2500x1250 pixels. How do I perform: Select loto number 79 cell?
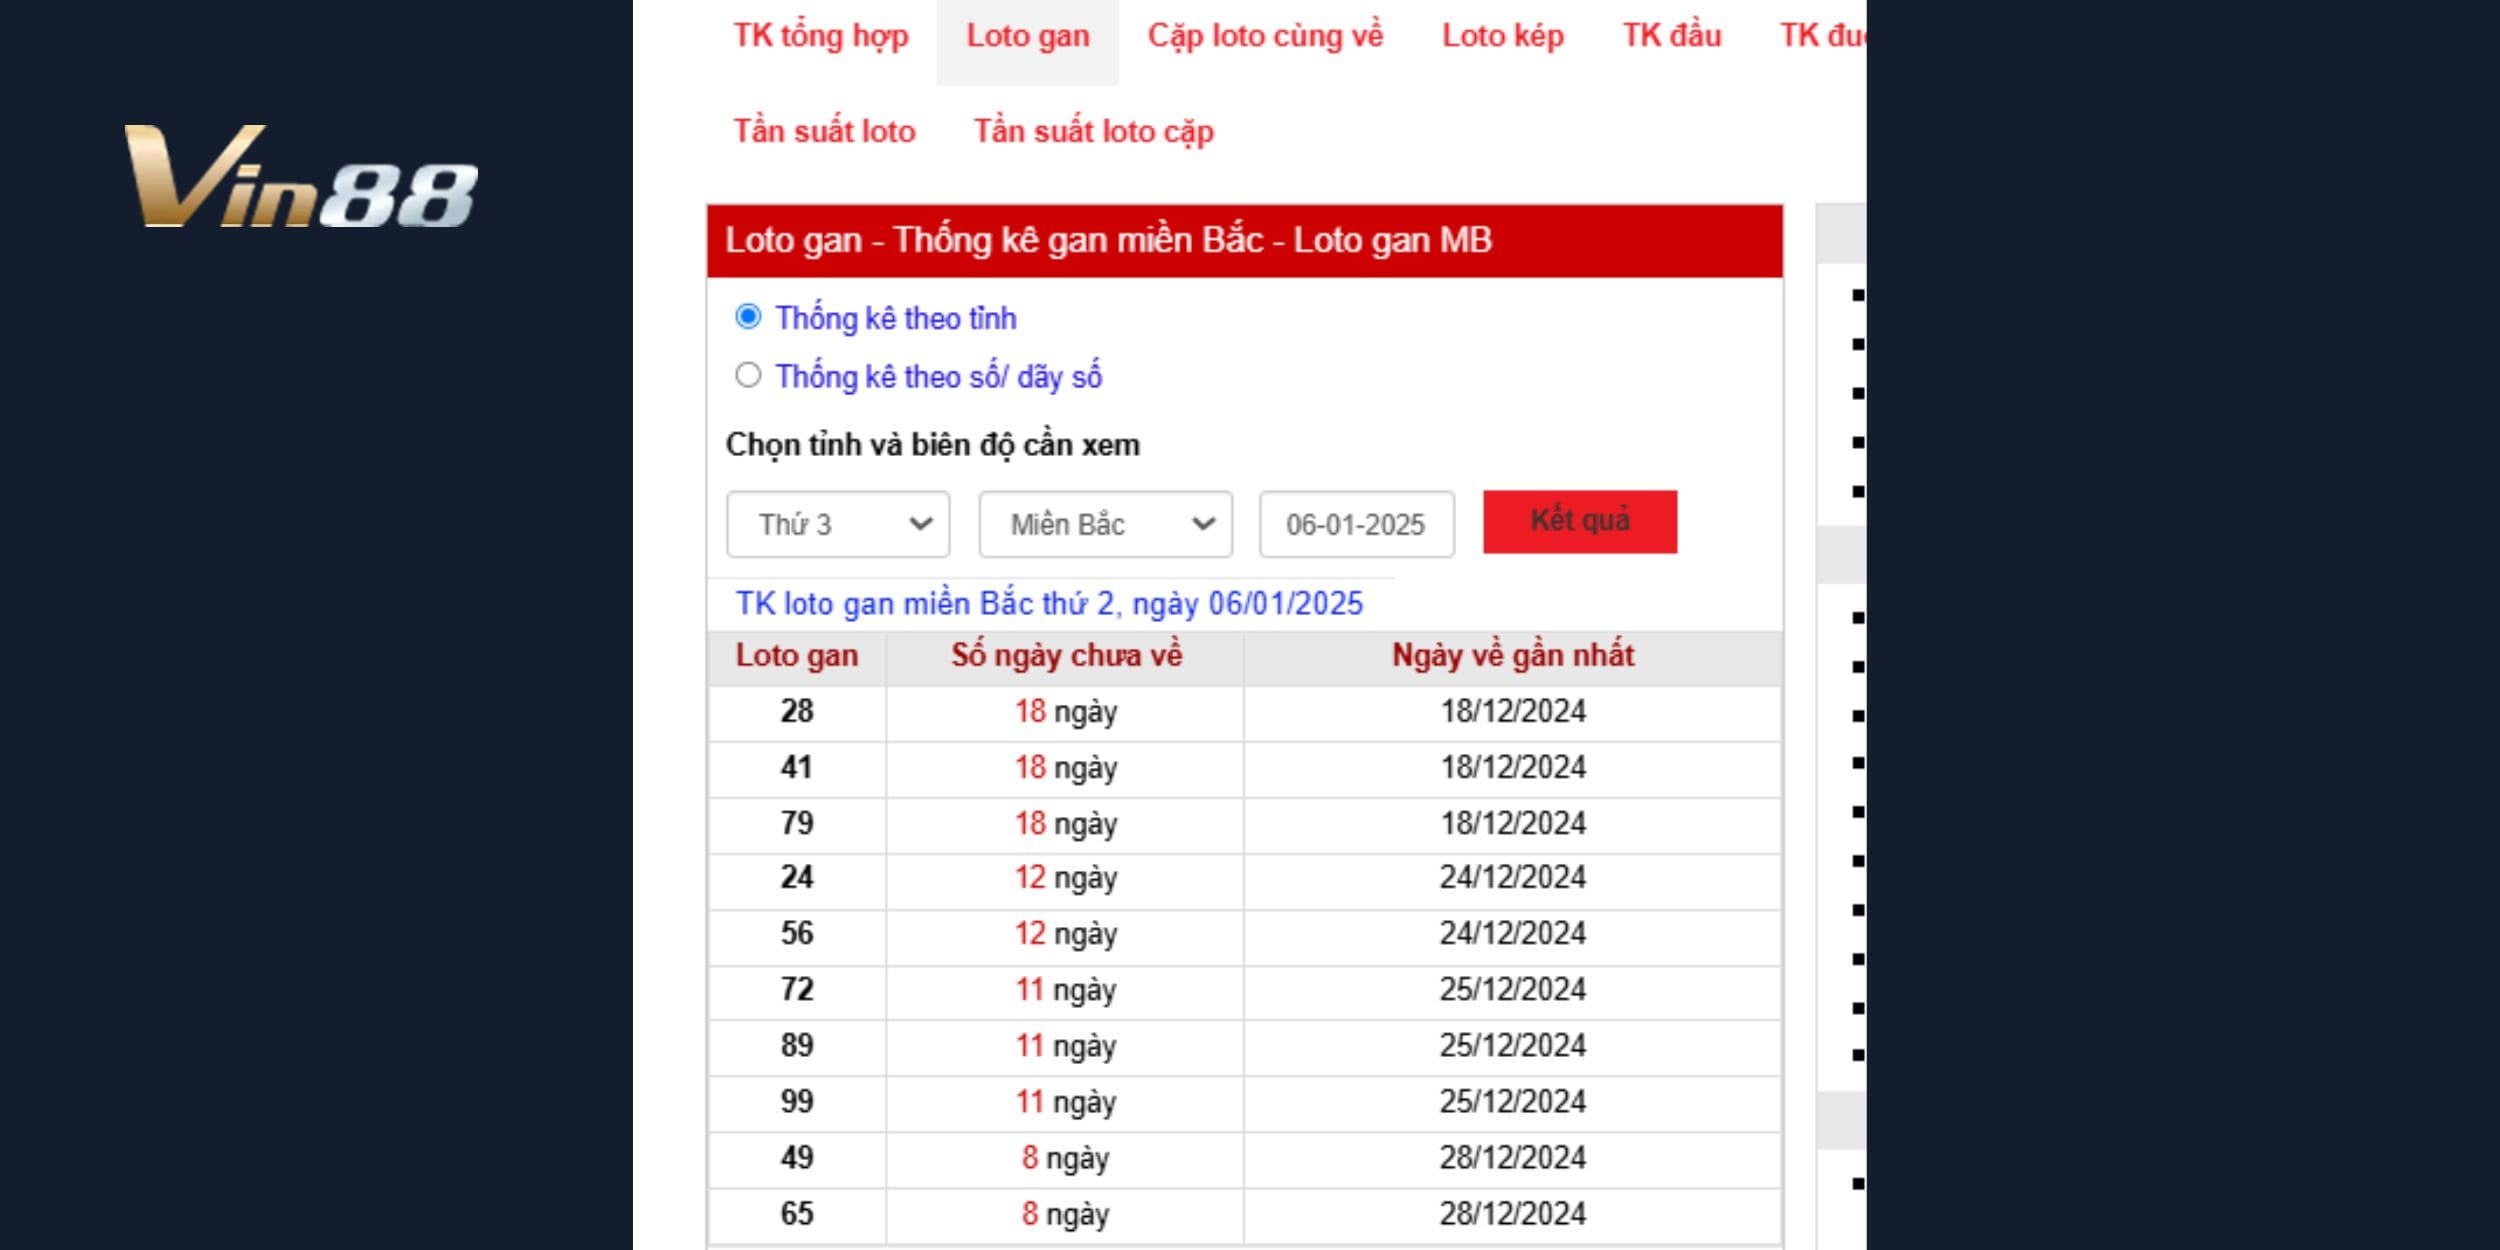coord(797,824)
